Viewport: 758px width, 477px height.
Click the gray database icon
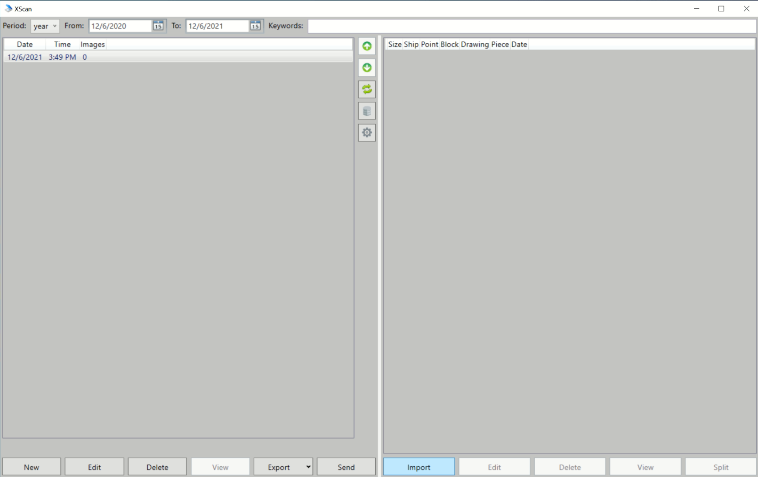click(x=367, y=111)
